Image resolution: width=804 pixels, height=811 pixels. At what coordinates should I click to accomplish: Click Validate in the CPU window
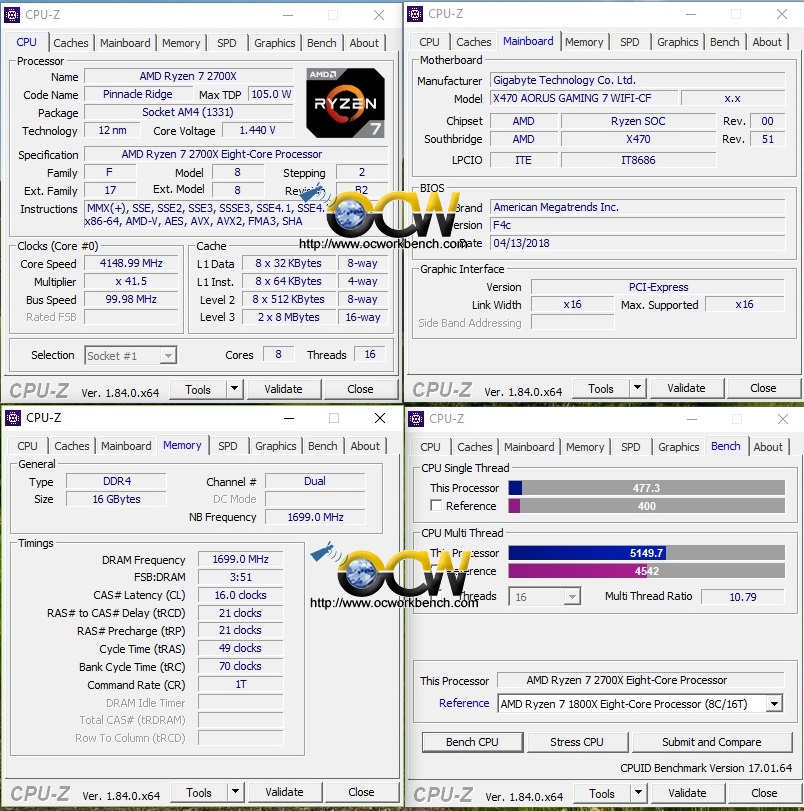pyautogui.click(x=284, y=389)
